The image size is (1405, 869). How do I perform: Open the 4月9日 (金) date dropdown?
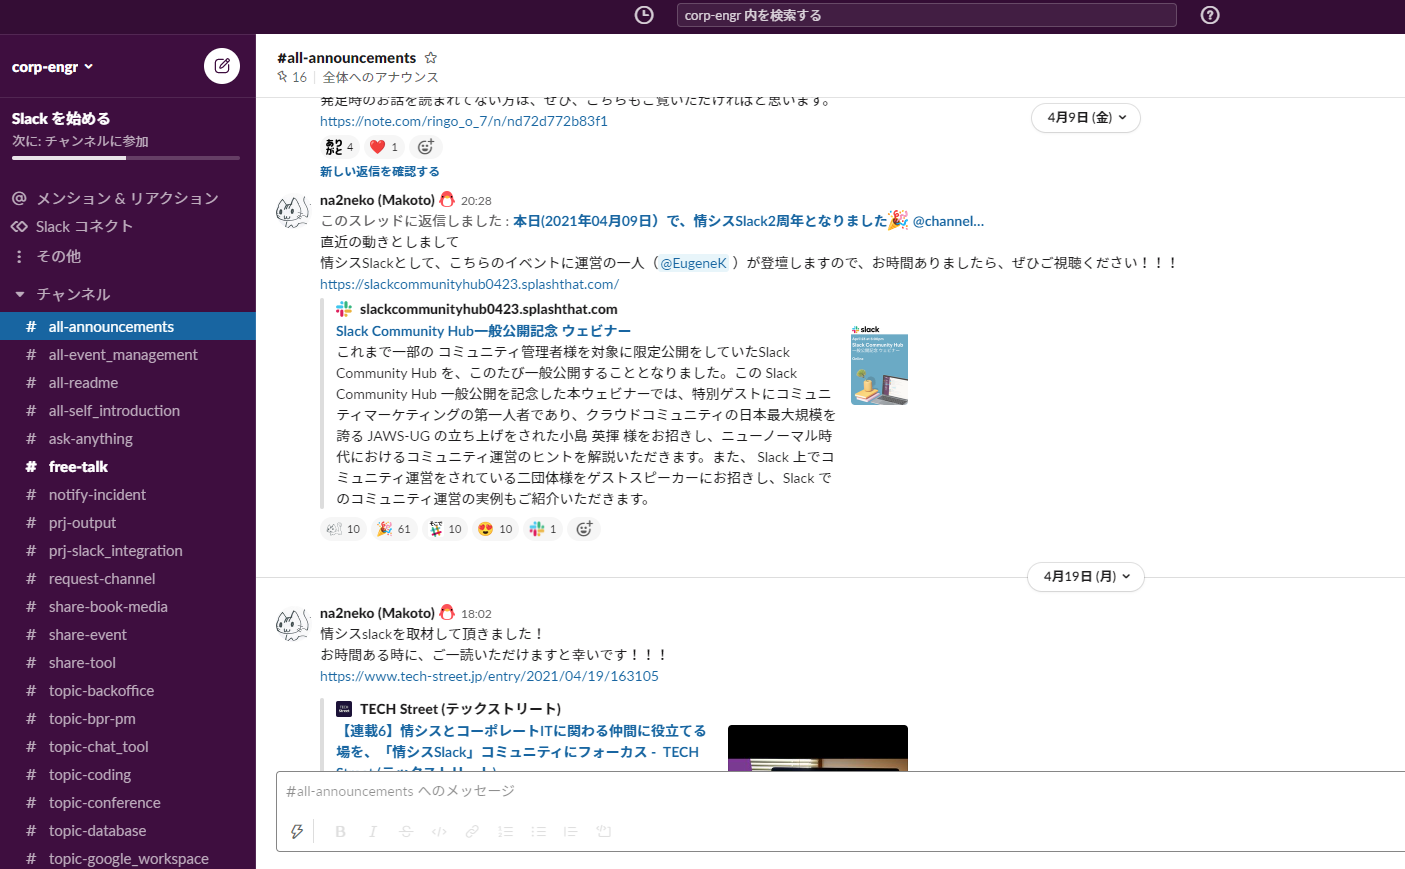tap(1086, 118)
